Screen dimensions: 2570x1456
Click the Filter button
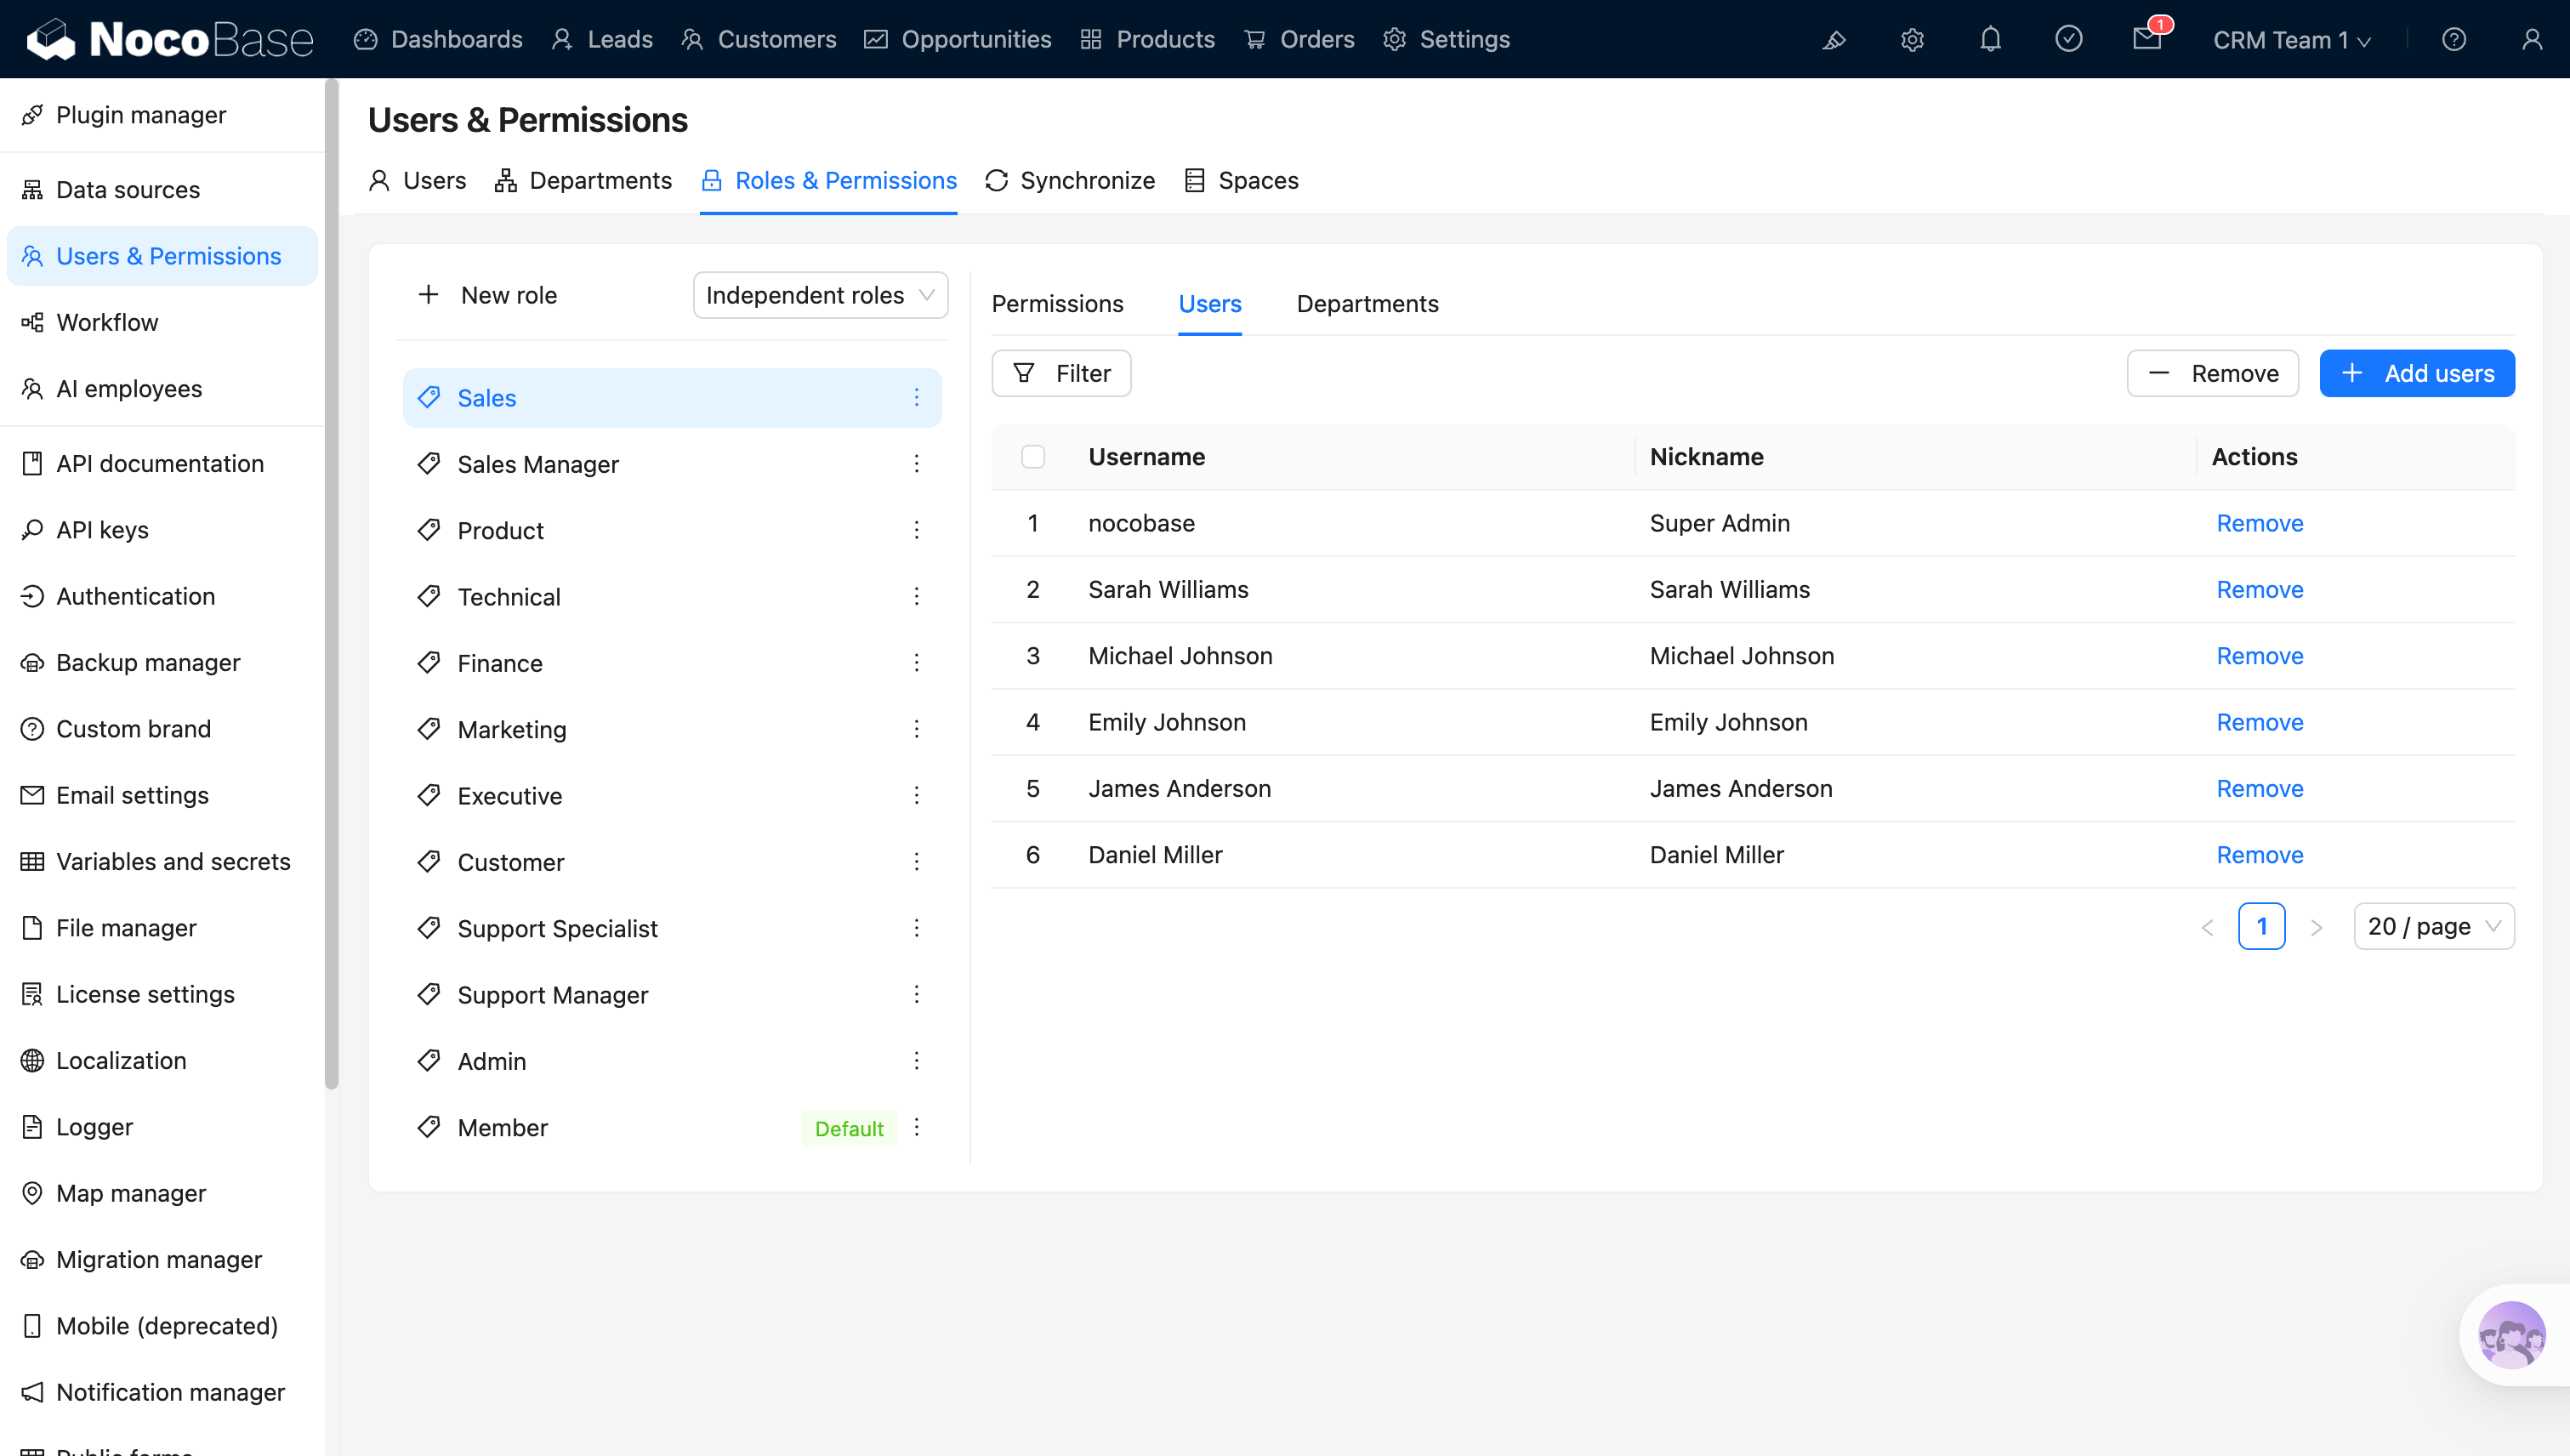click(x=1061, y=374)
